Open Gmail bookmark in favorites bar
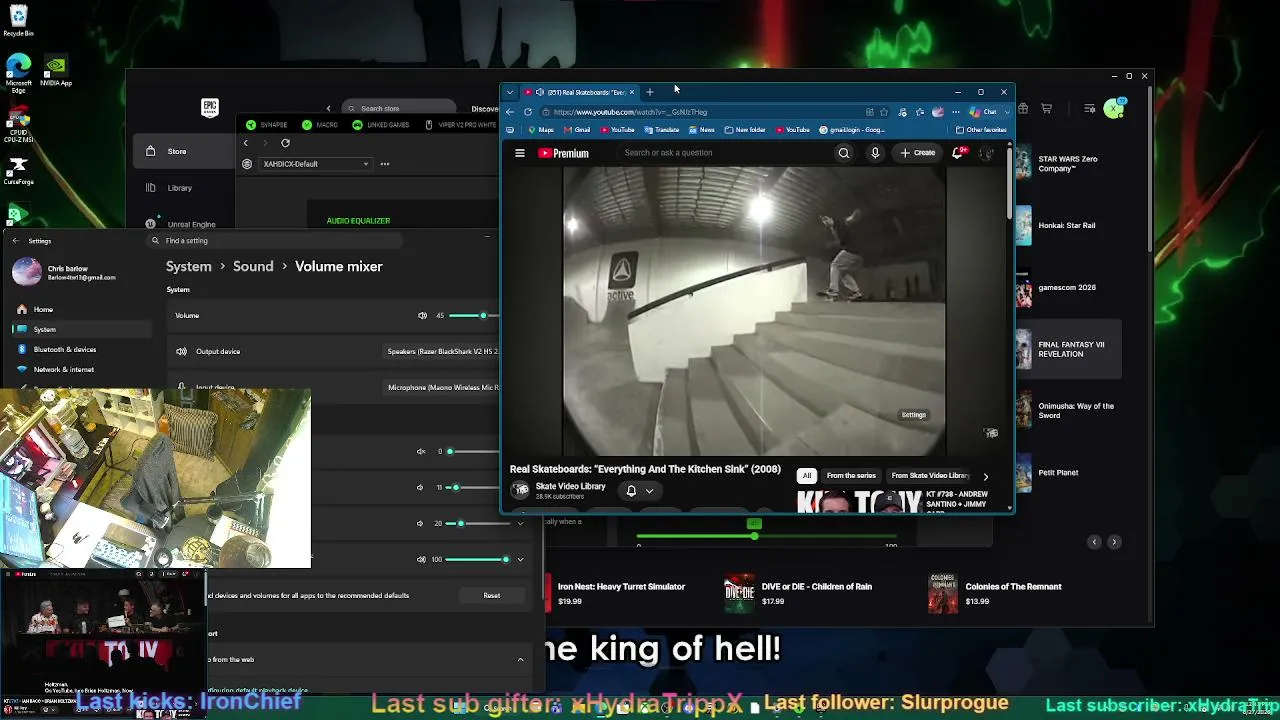 (x=577, y=130)
